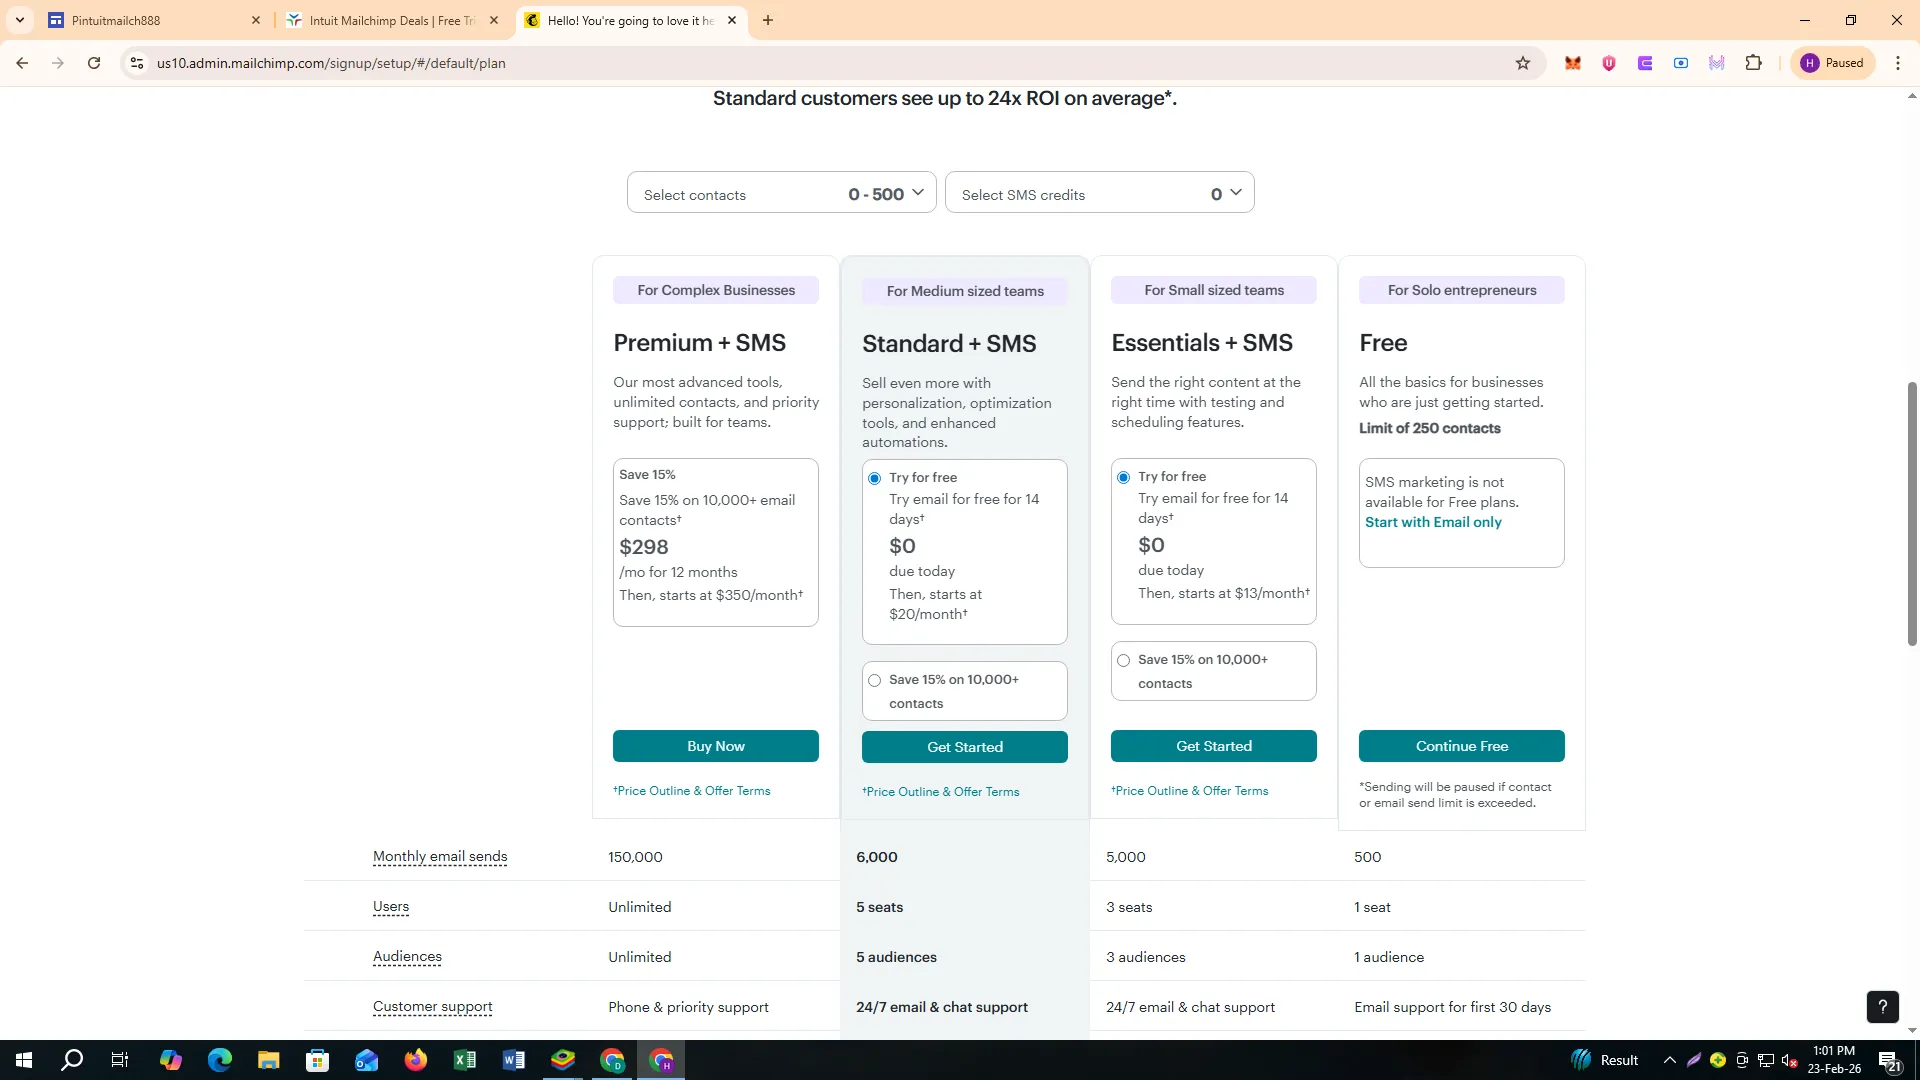Viewport: 1920px width, 1080px height.
Task: Click the Audiences row label
Action: coord(407,957)
